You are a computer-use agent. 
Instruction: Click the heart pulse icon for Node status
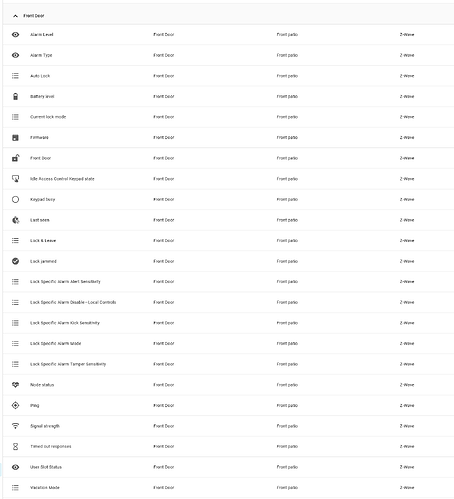click(15, 385)
